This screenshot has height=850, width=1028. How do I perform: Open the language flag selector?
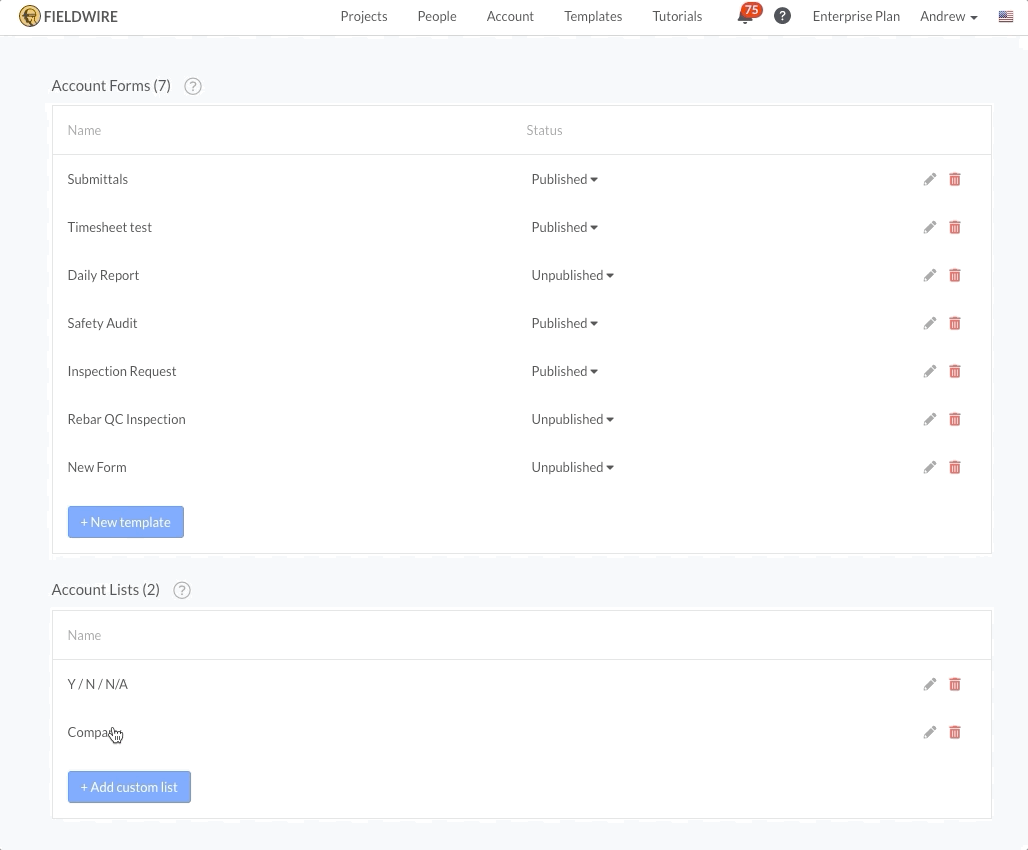1006,16
